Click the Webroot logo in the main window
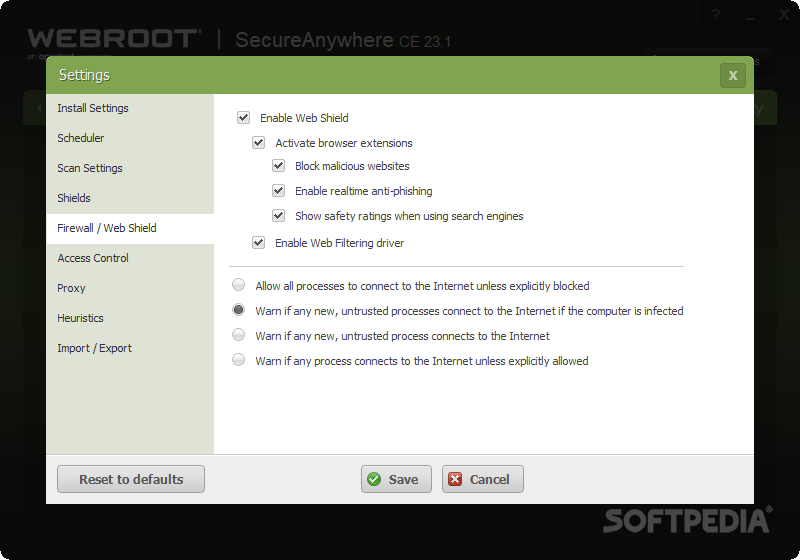This screenshot has width=800, height=560. (x=114, y=39)
